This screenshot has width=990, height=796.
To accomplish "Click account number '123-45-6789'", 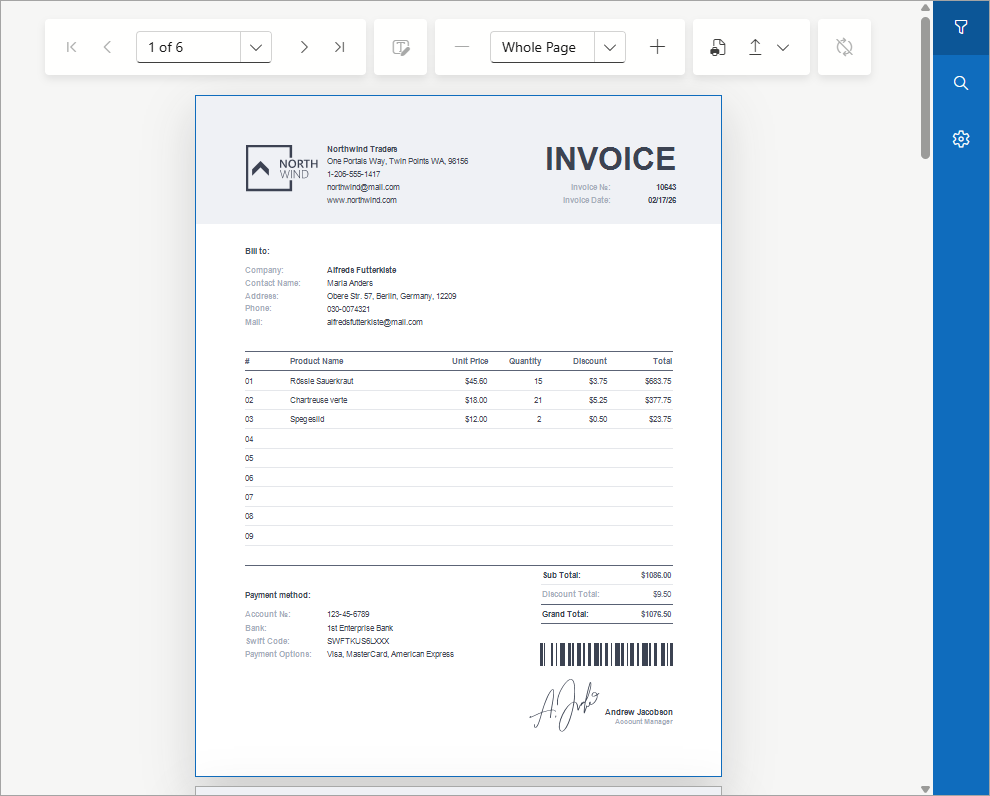I will [x=348, y=614].
